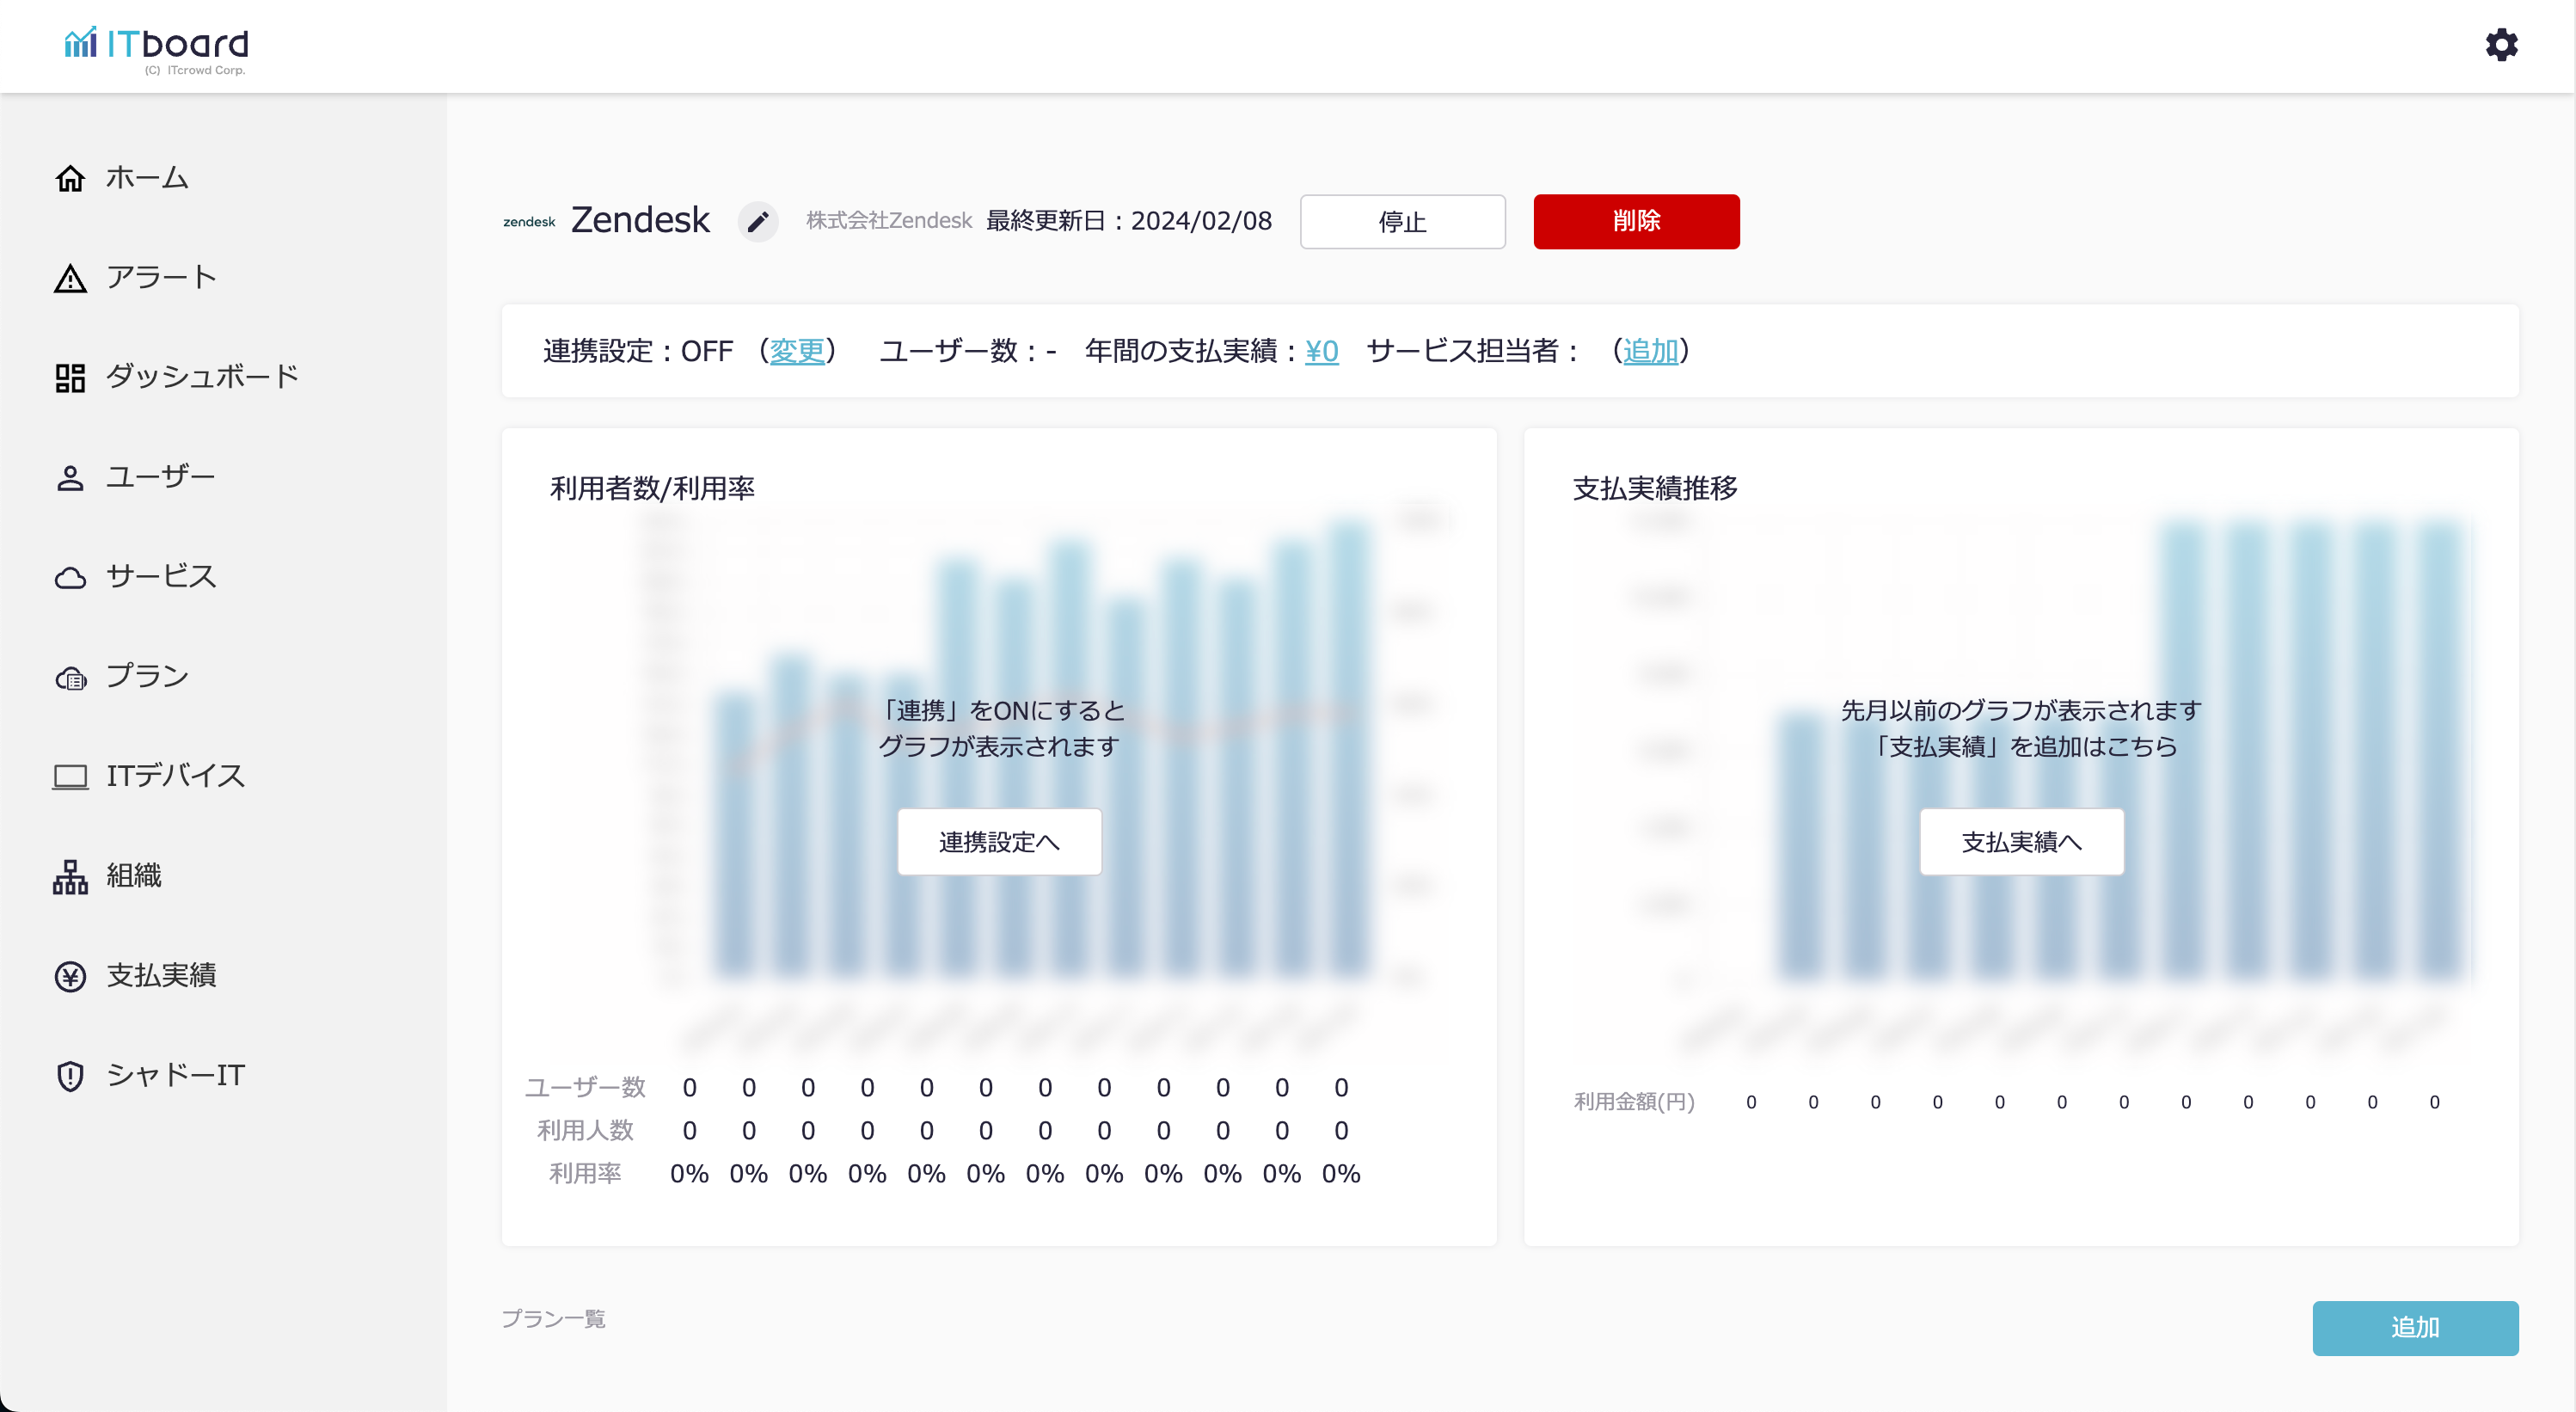Open alerts via the warning triangle icon
The height and width of the screenshot is (1412, 2576).
70,278
